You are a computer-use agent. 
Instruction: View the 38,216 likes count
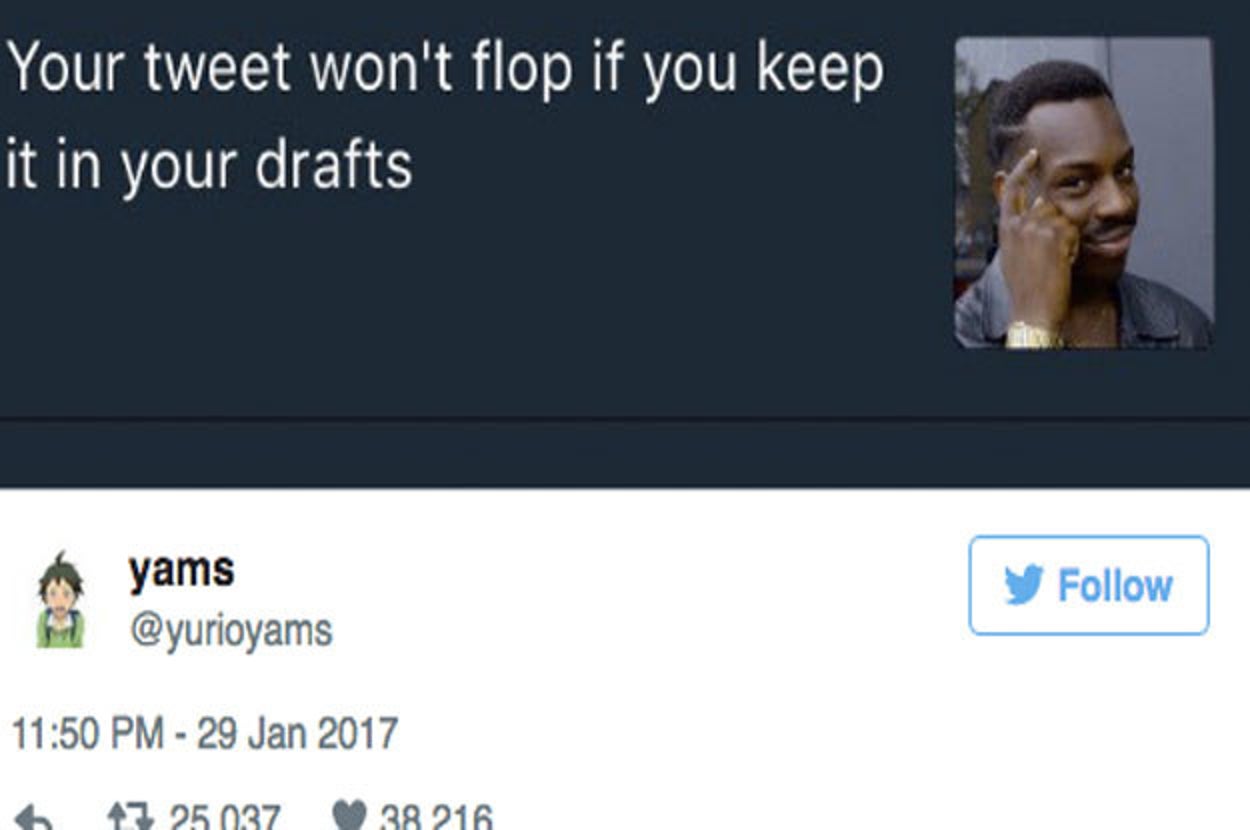coord(437,818)
